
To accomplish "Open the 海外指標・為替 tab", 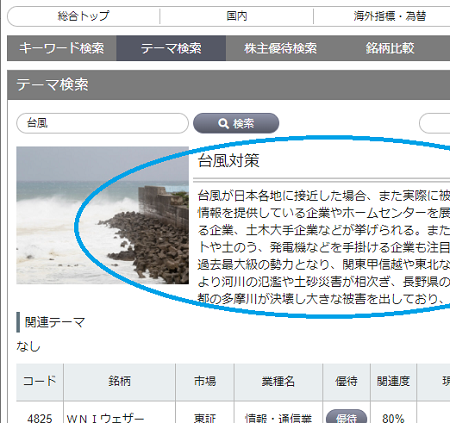I will [389, 16].
